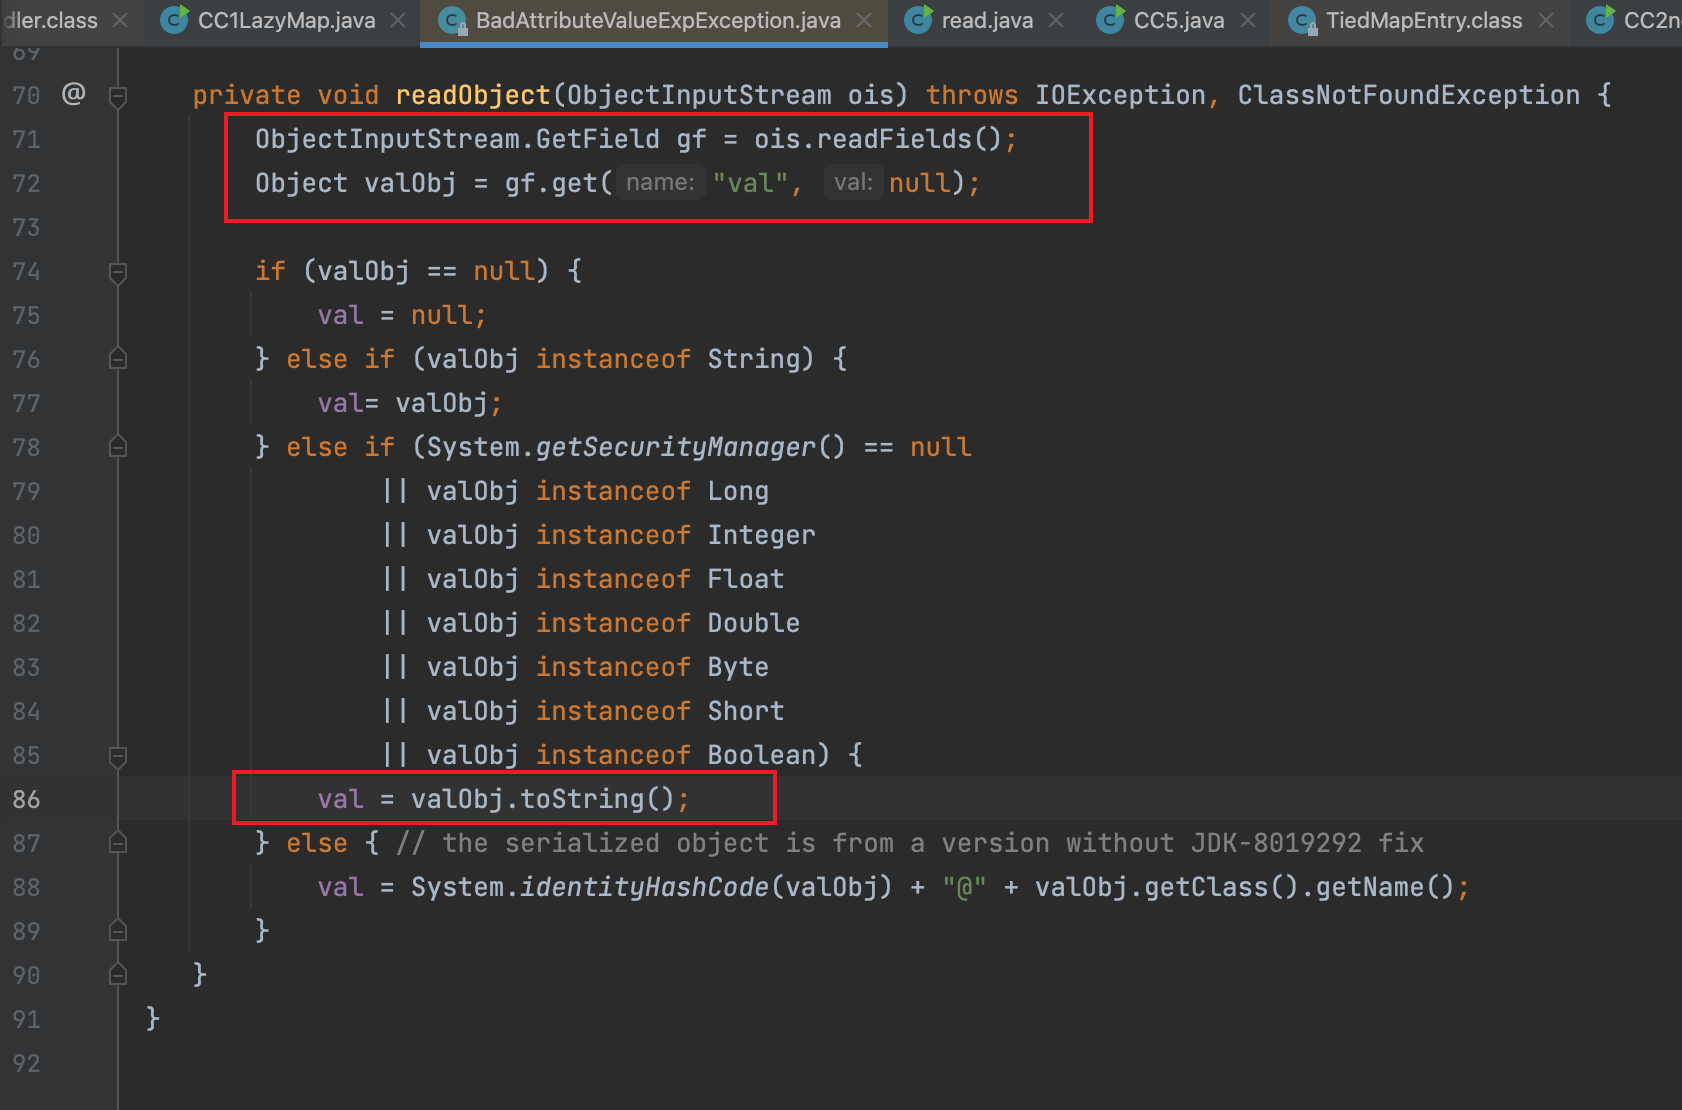Close the CC5.java tab
The width and height of the screenshot is (1682, 1110).
[1248, 20]
